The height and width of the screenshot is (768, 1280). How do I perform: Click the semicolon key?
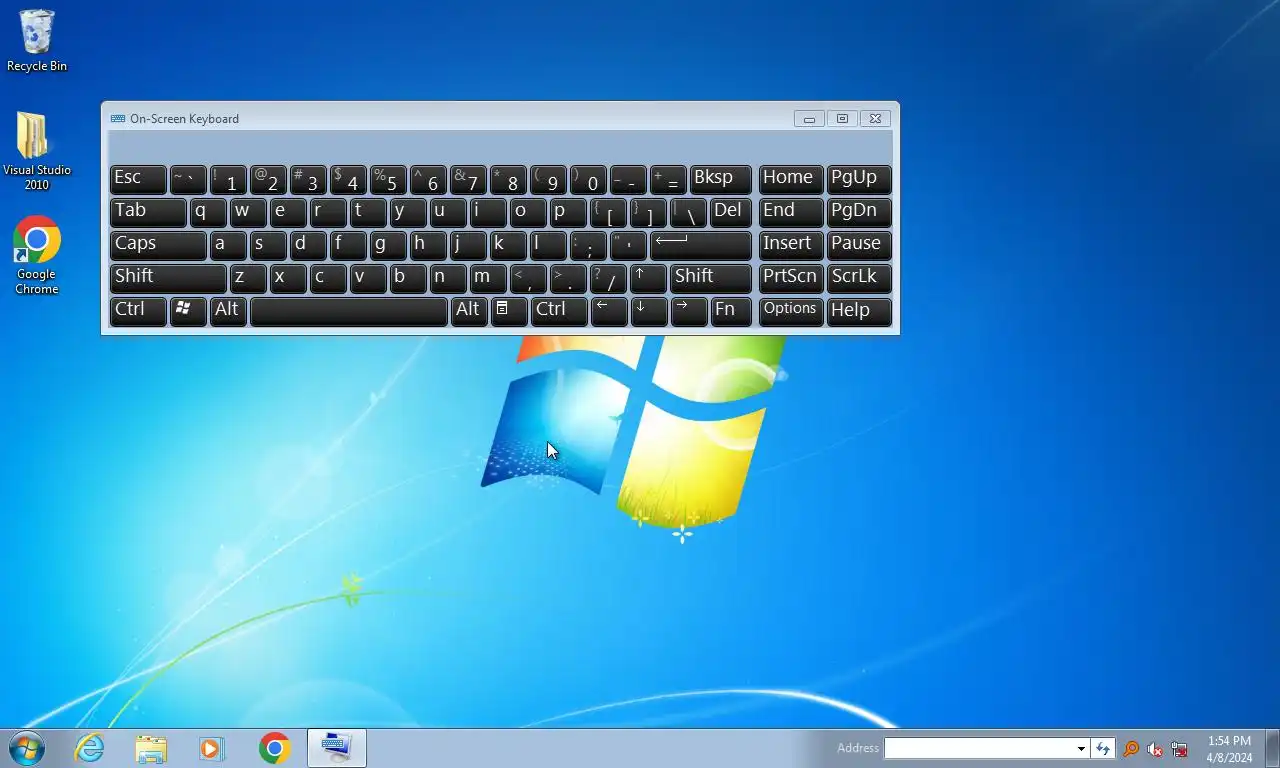coord(589,244)
